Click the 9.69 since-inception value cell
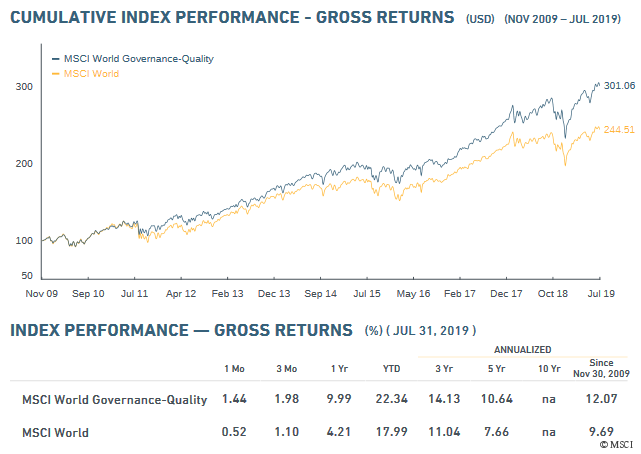The image size is (641, 454). (x=601, y=433)
